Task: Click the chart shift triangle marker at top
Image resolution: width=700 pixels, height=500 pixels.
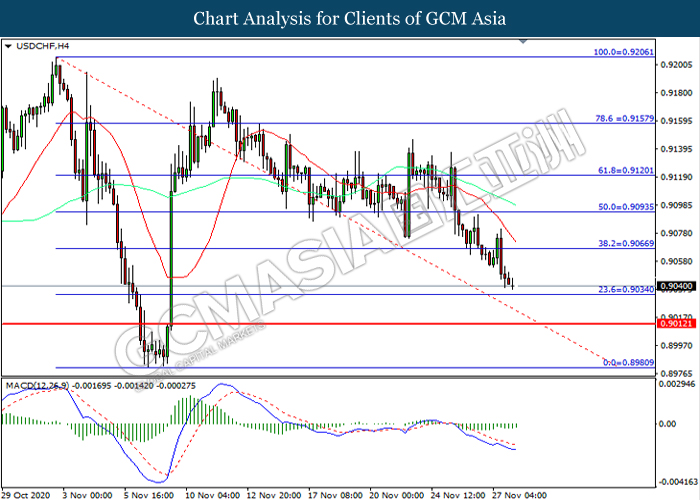Action: tap(523, 41)
